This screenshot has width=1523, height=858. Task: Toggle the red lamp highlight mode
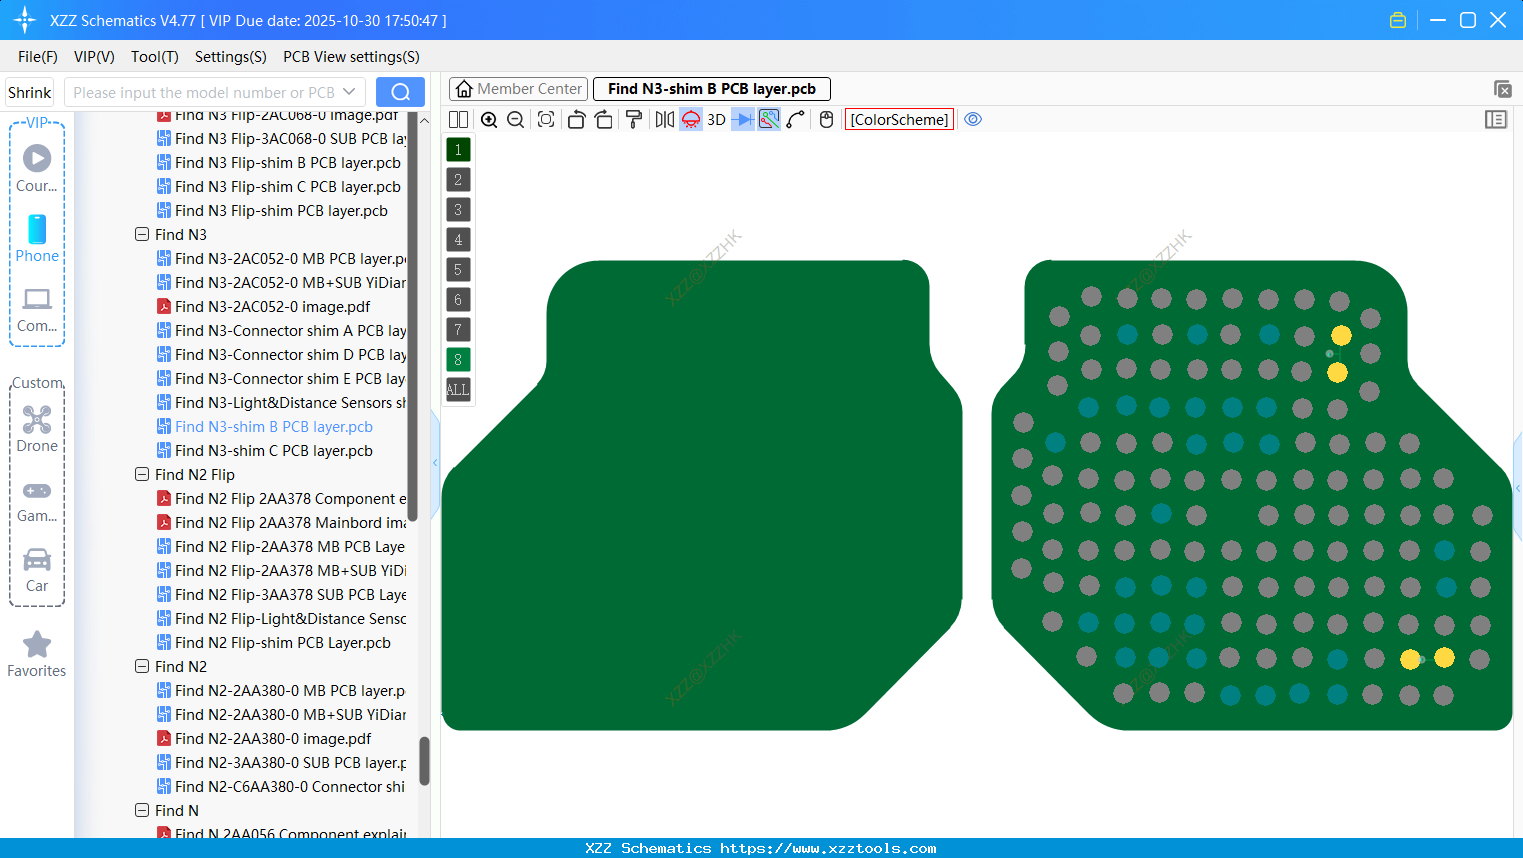tap(690, 119)
